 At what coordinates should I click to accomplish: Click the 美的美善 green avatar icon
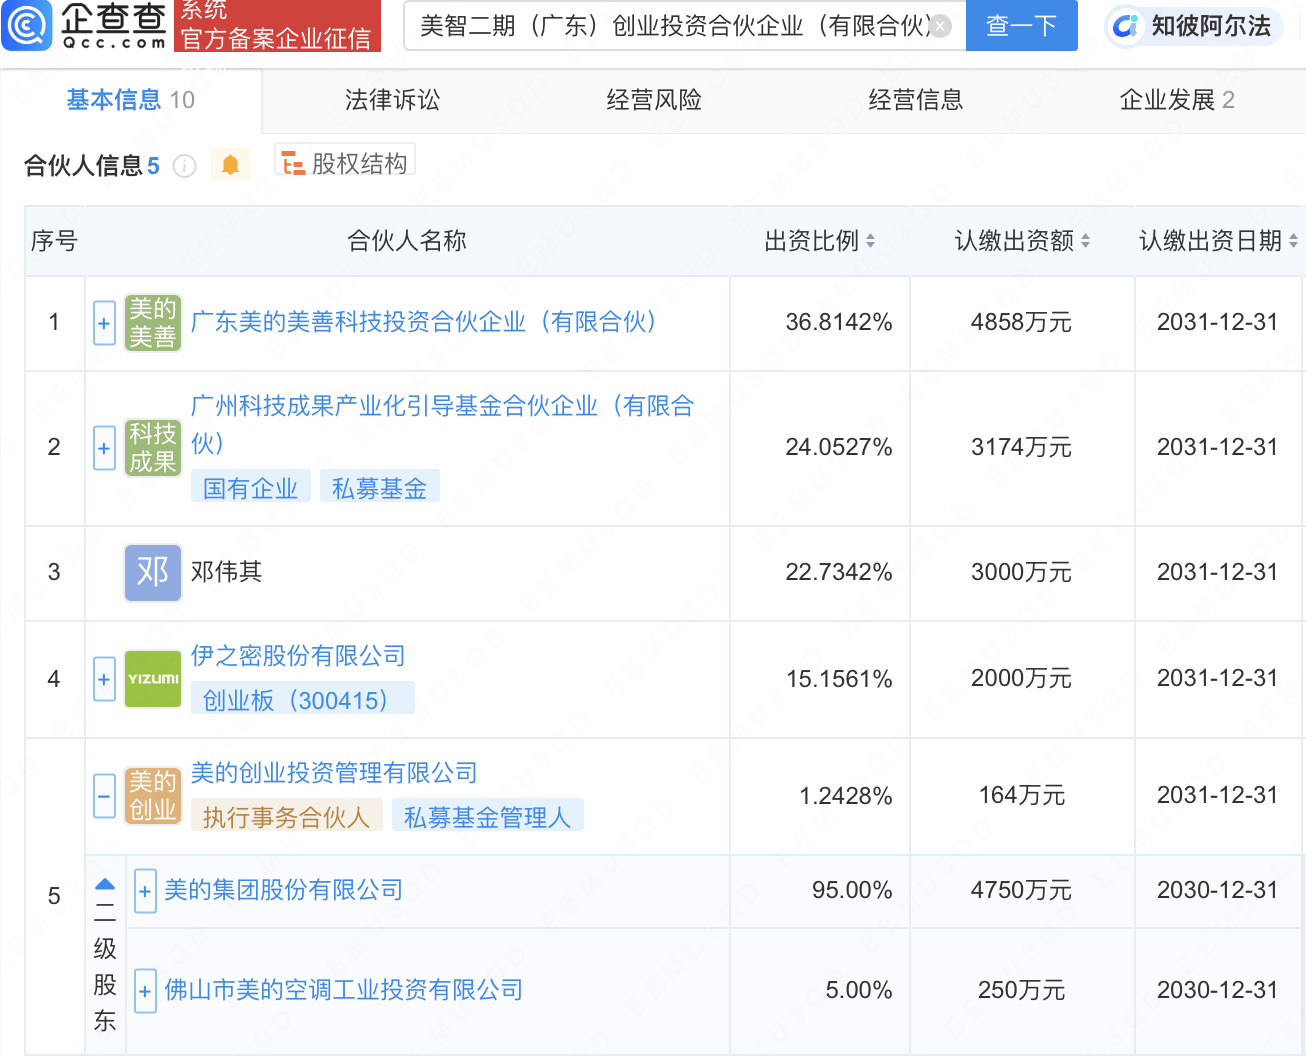tap(153, 323)
